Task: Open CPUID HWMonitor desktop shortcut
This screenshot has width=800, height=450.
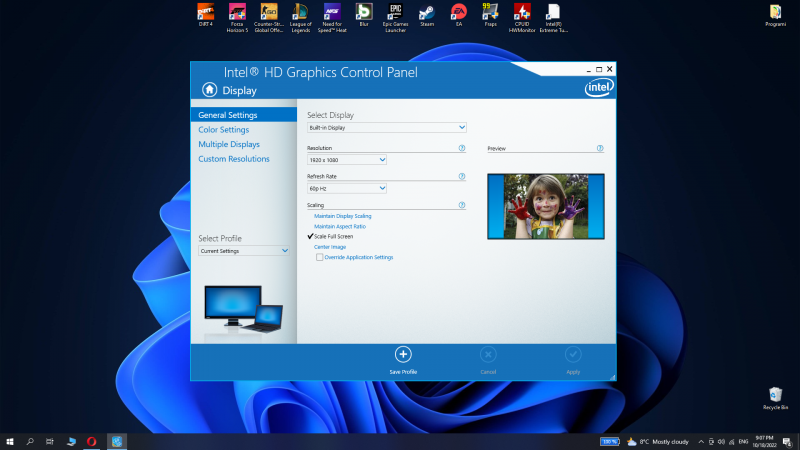Action: 522,18
